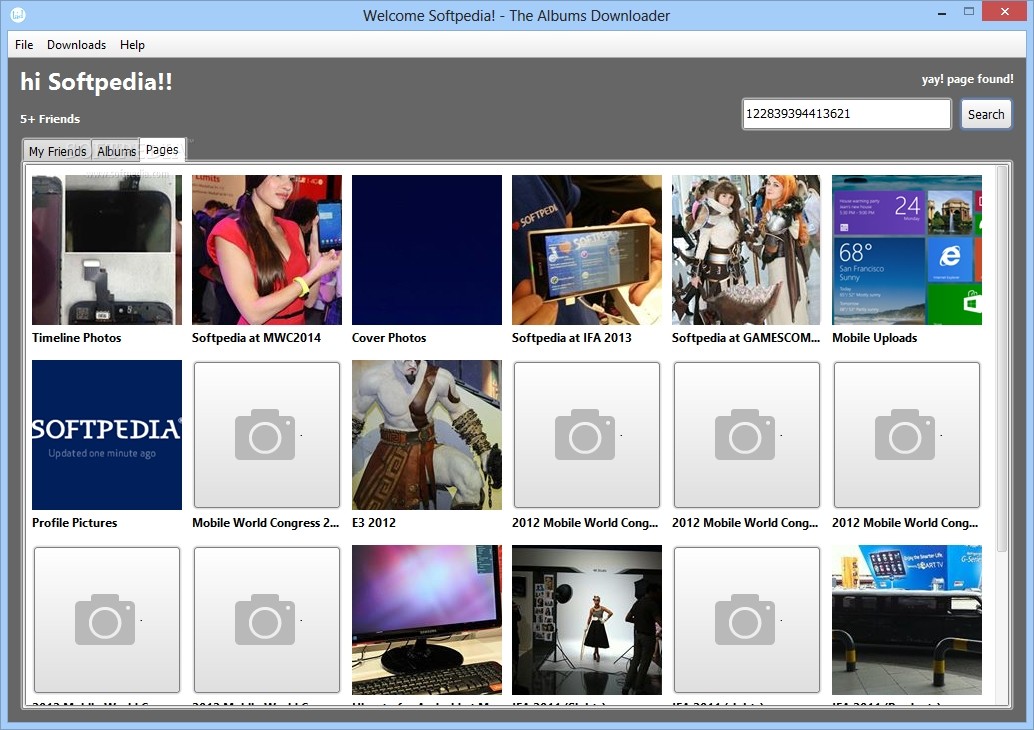Click the Search button
Image resolution: width=1034 pixels, height=730 pixels.
(x=986, y=114)
